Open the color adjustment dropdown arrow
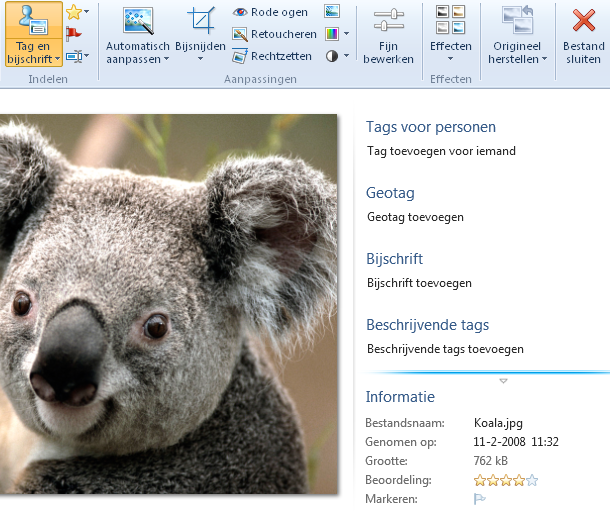This screenshot has height=511, width=610. click(346, 34)
